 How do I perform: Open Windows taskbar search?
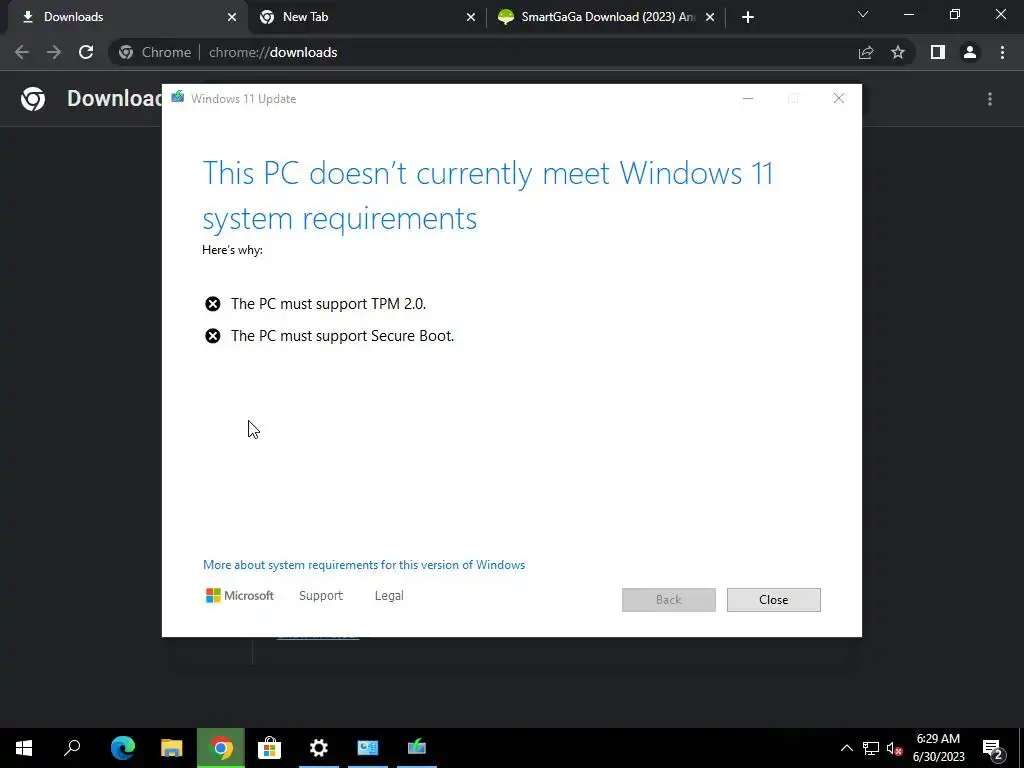(x=72, y=748)
